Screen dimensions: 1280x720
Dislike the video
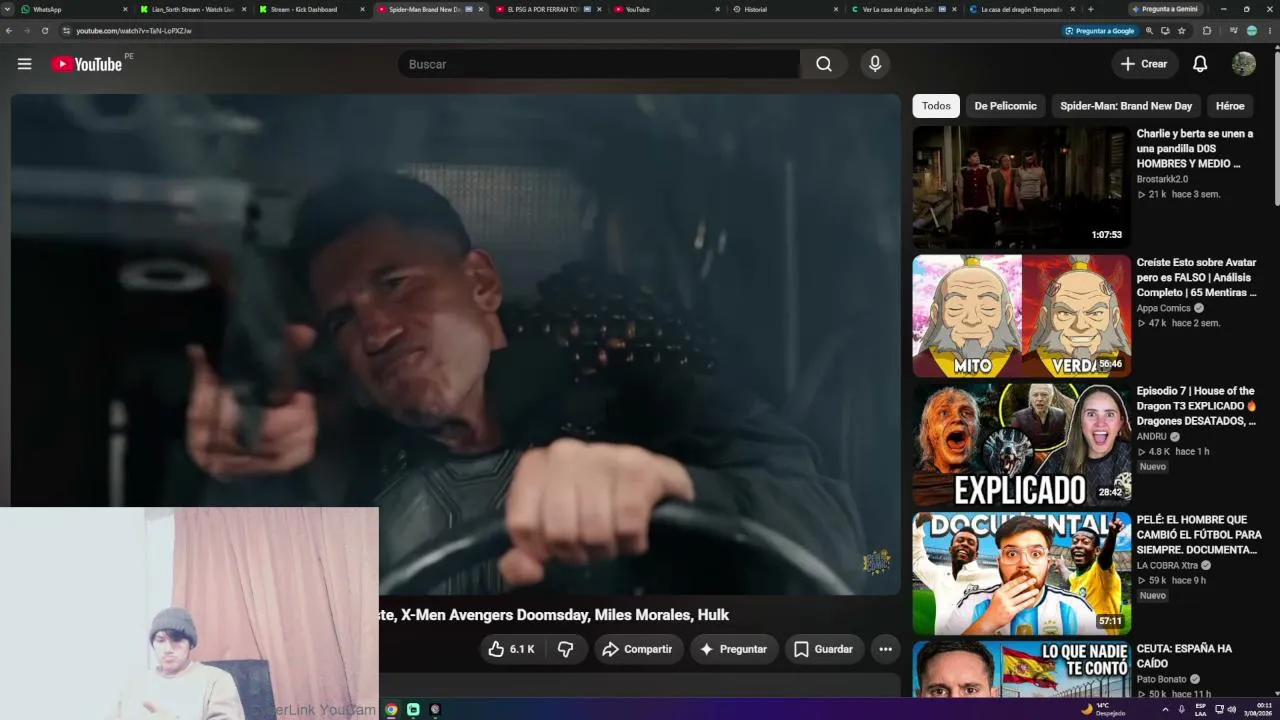566,649
